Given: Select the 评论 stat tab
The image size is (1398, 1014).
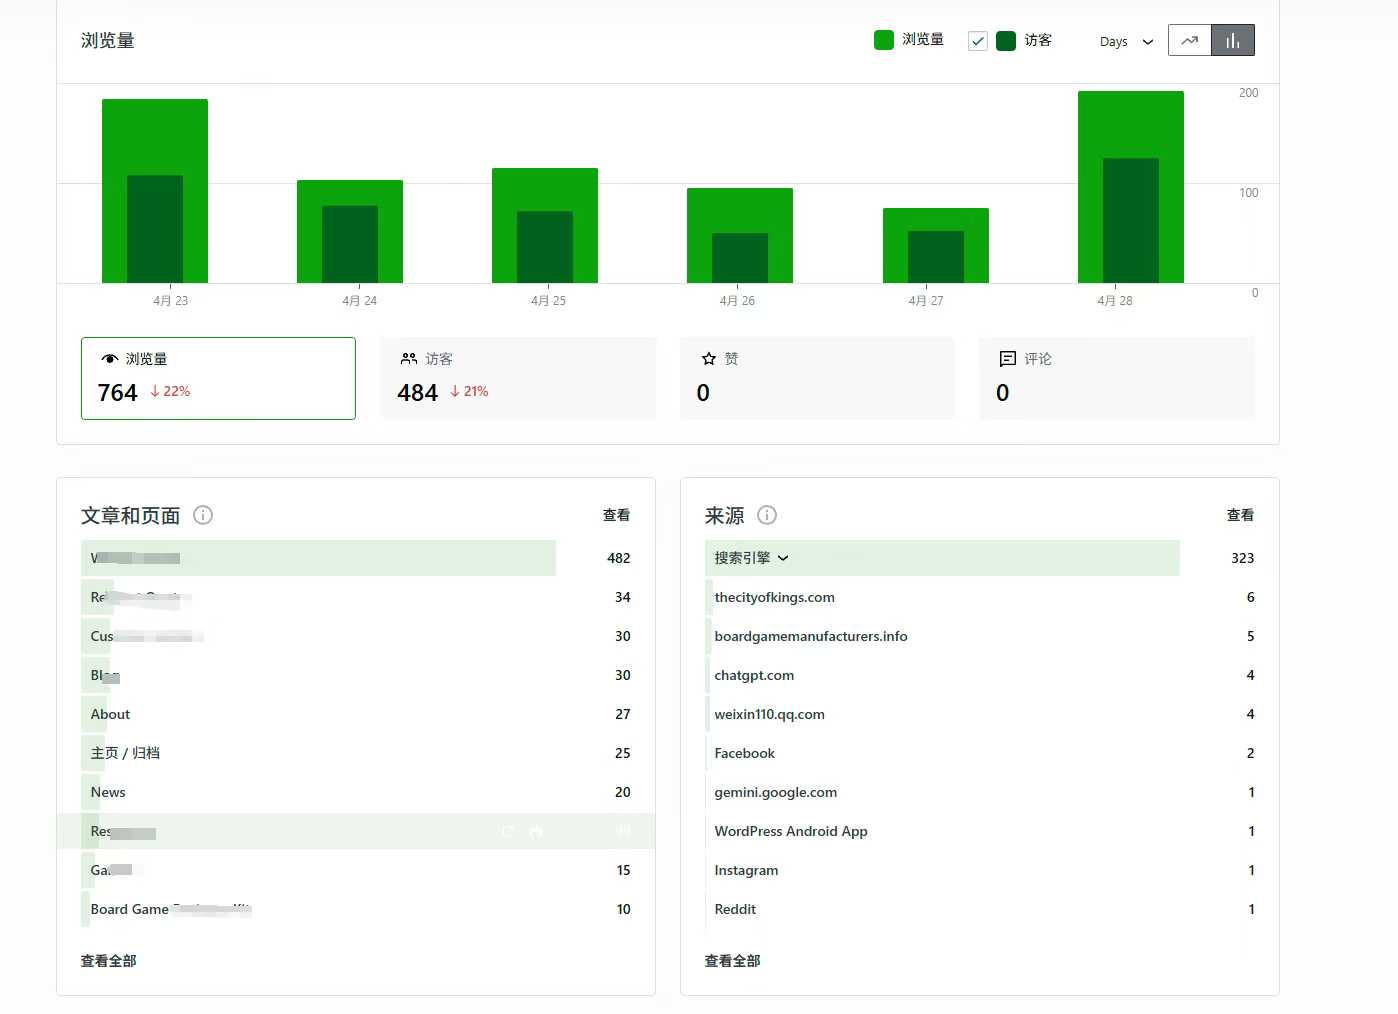Looking at the screenshot, I should point(1116,378).
